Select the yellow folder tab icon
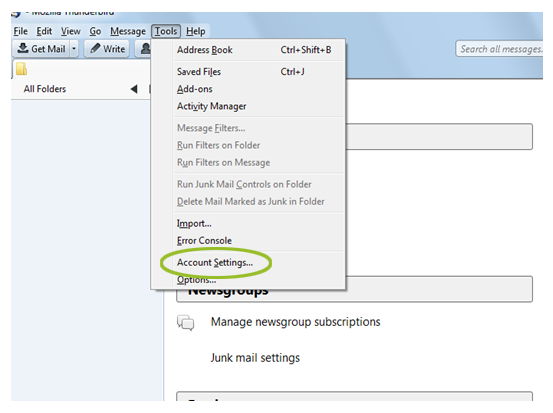The height and width of the screenshot is (413, 553). pos(21,69)
